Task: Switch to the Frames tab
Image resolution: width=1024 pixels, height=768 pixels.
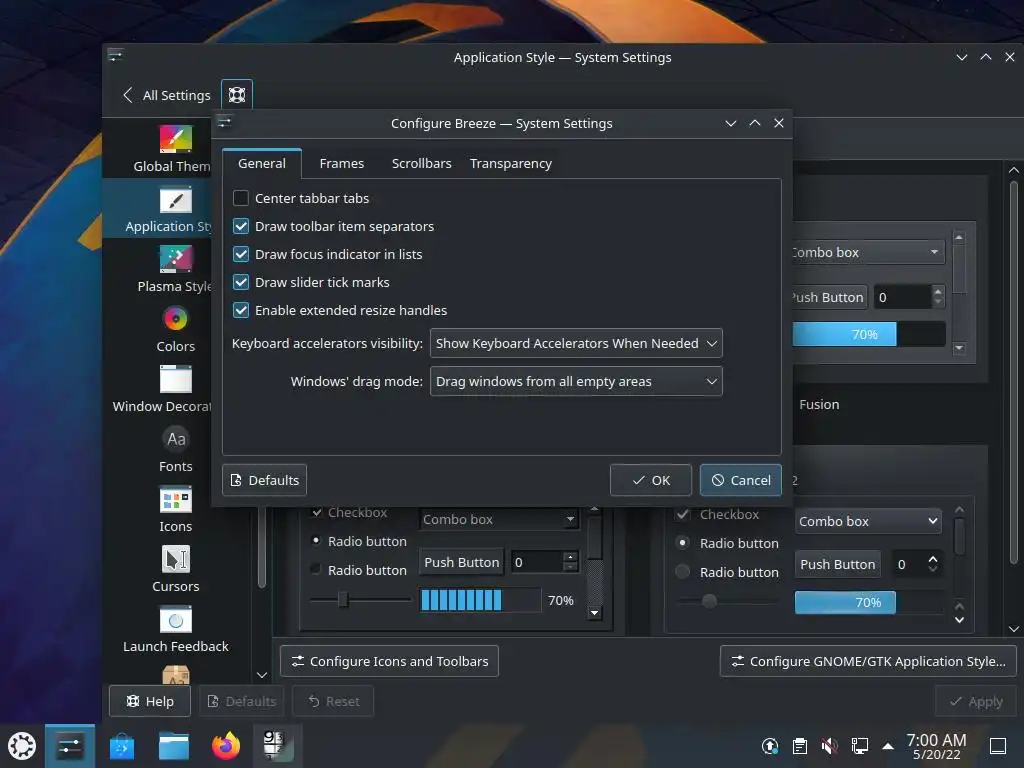Action: (x=342, y=163)
